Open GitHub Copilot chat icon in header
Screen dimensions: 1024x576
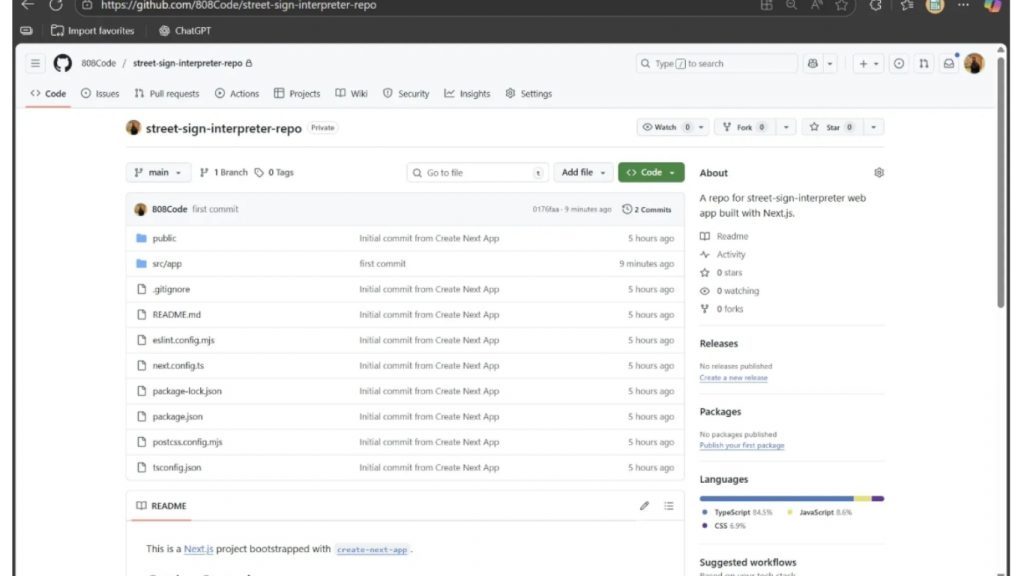tap(812, 63)
